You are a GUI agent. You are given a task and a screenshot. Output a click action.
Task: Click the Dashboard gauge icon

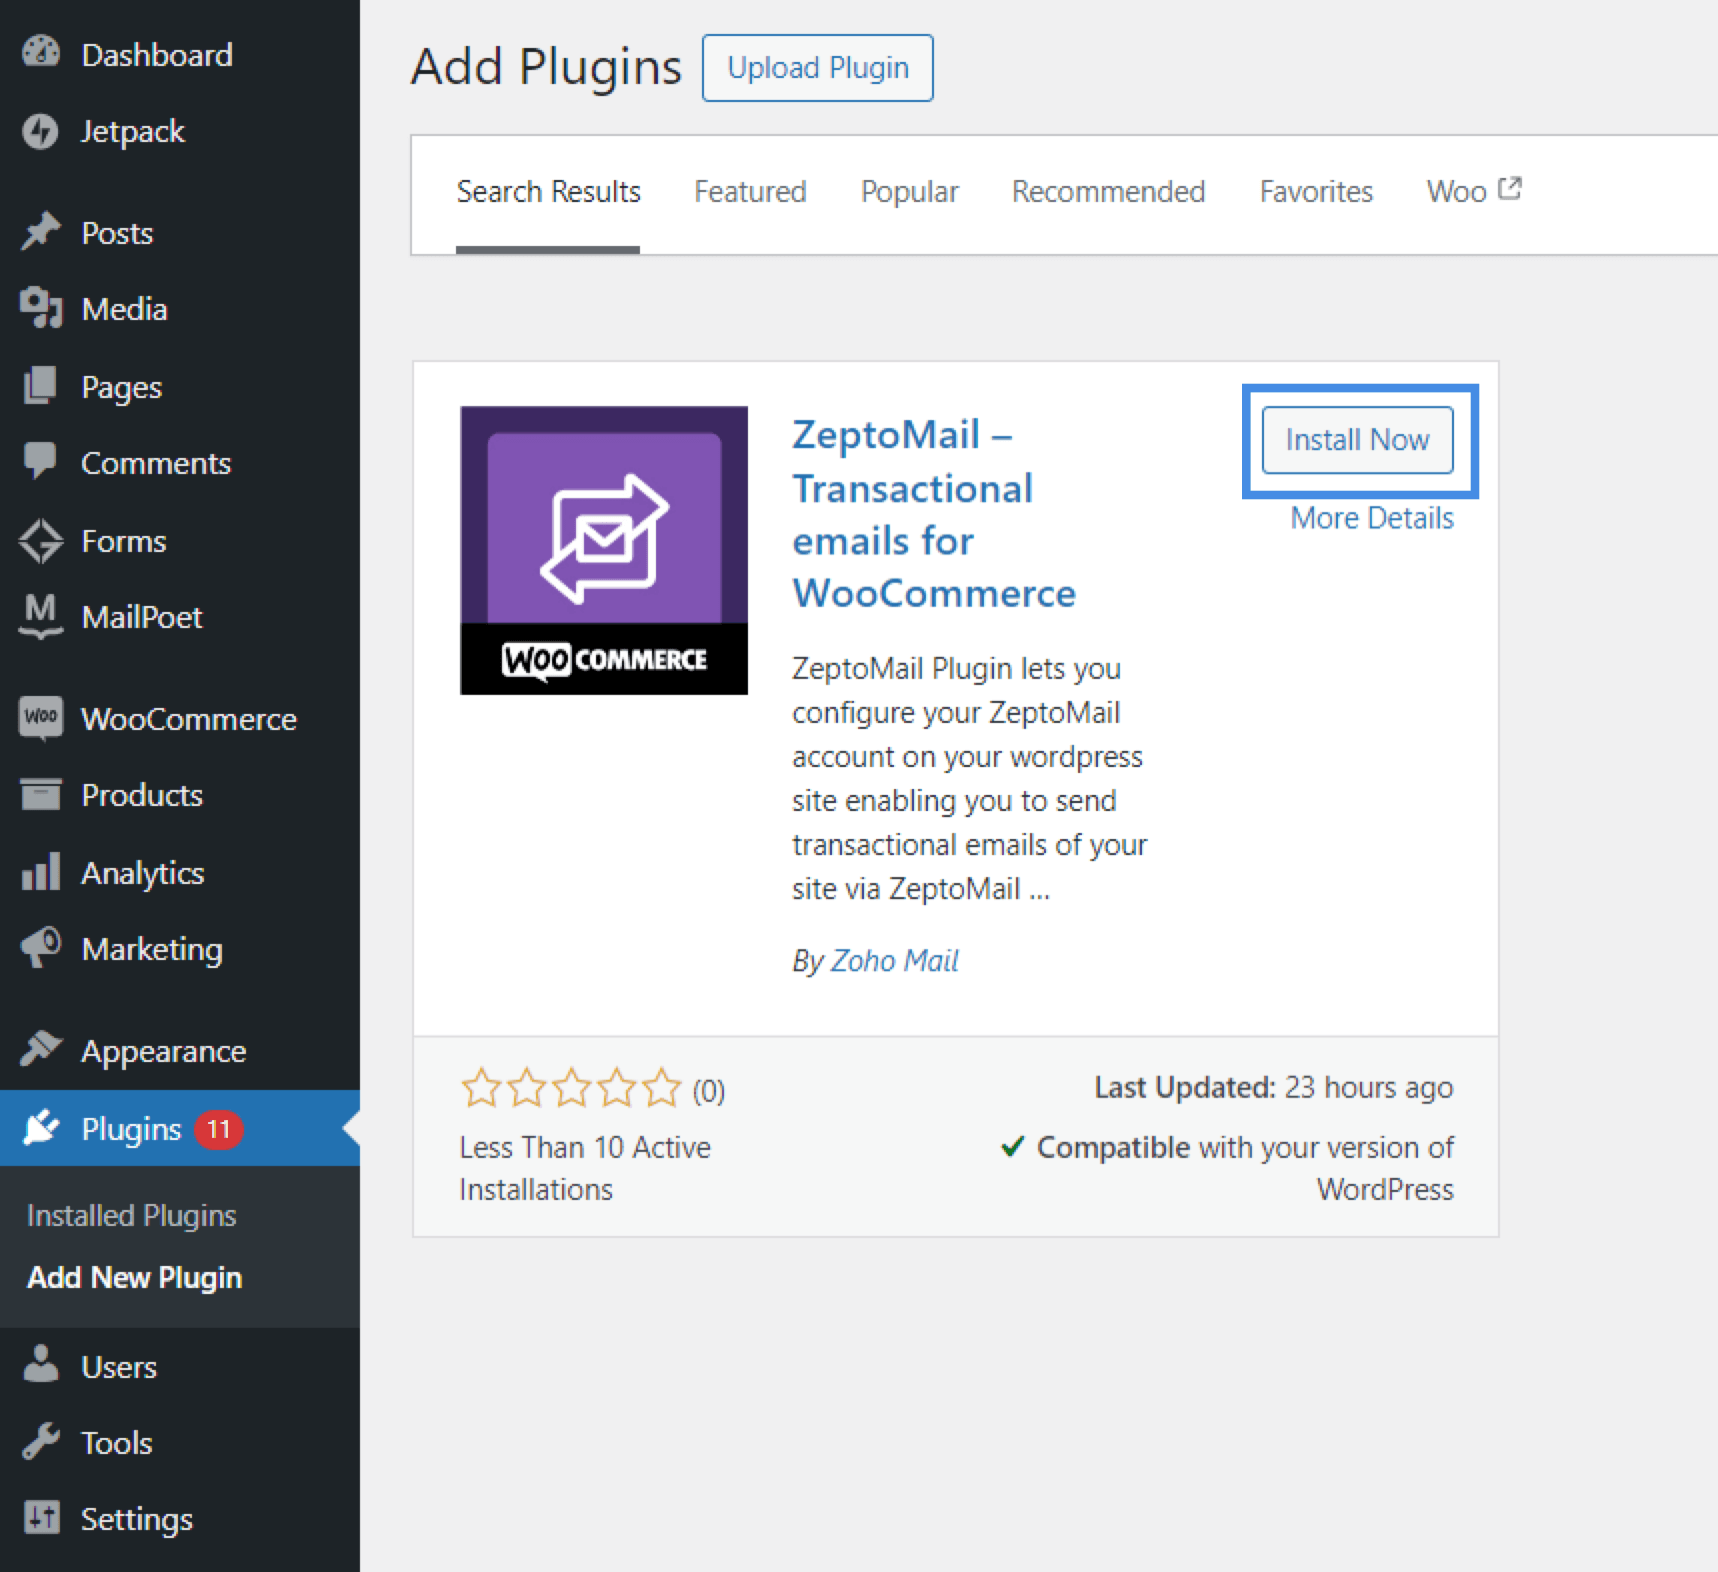click(41, 52)
